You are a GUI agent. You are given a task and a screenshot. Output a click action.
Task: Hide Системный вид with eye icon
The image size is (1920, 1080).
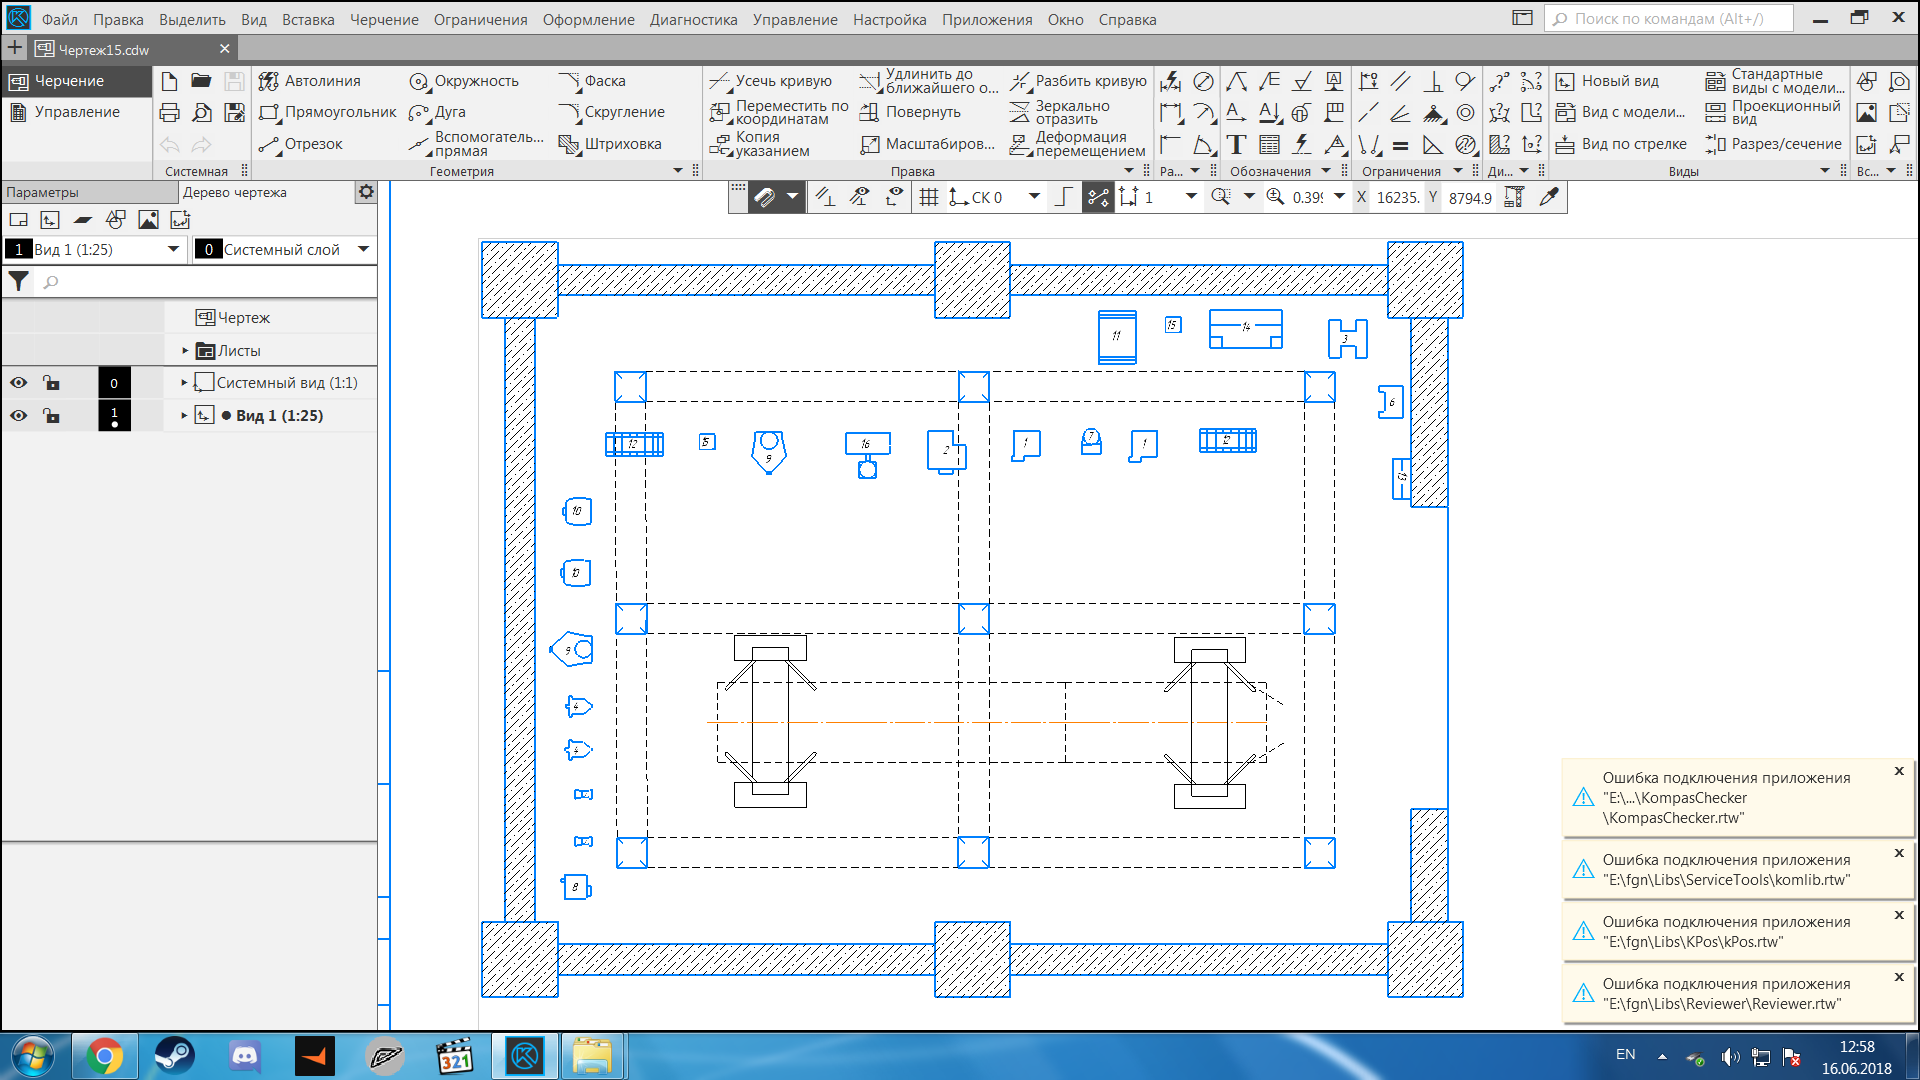point(18,383)
